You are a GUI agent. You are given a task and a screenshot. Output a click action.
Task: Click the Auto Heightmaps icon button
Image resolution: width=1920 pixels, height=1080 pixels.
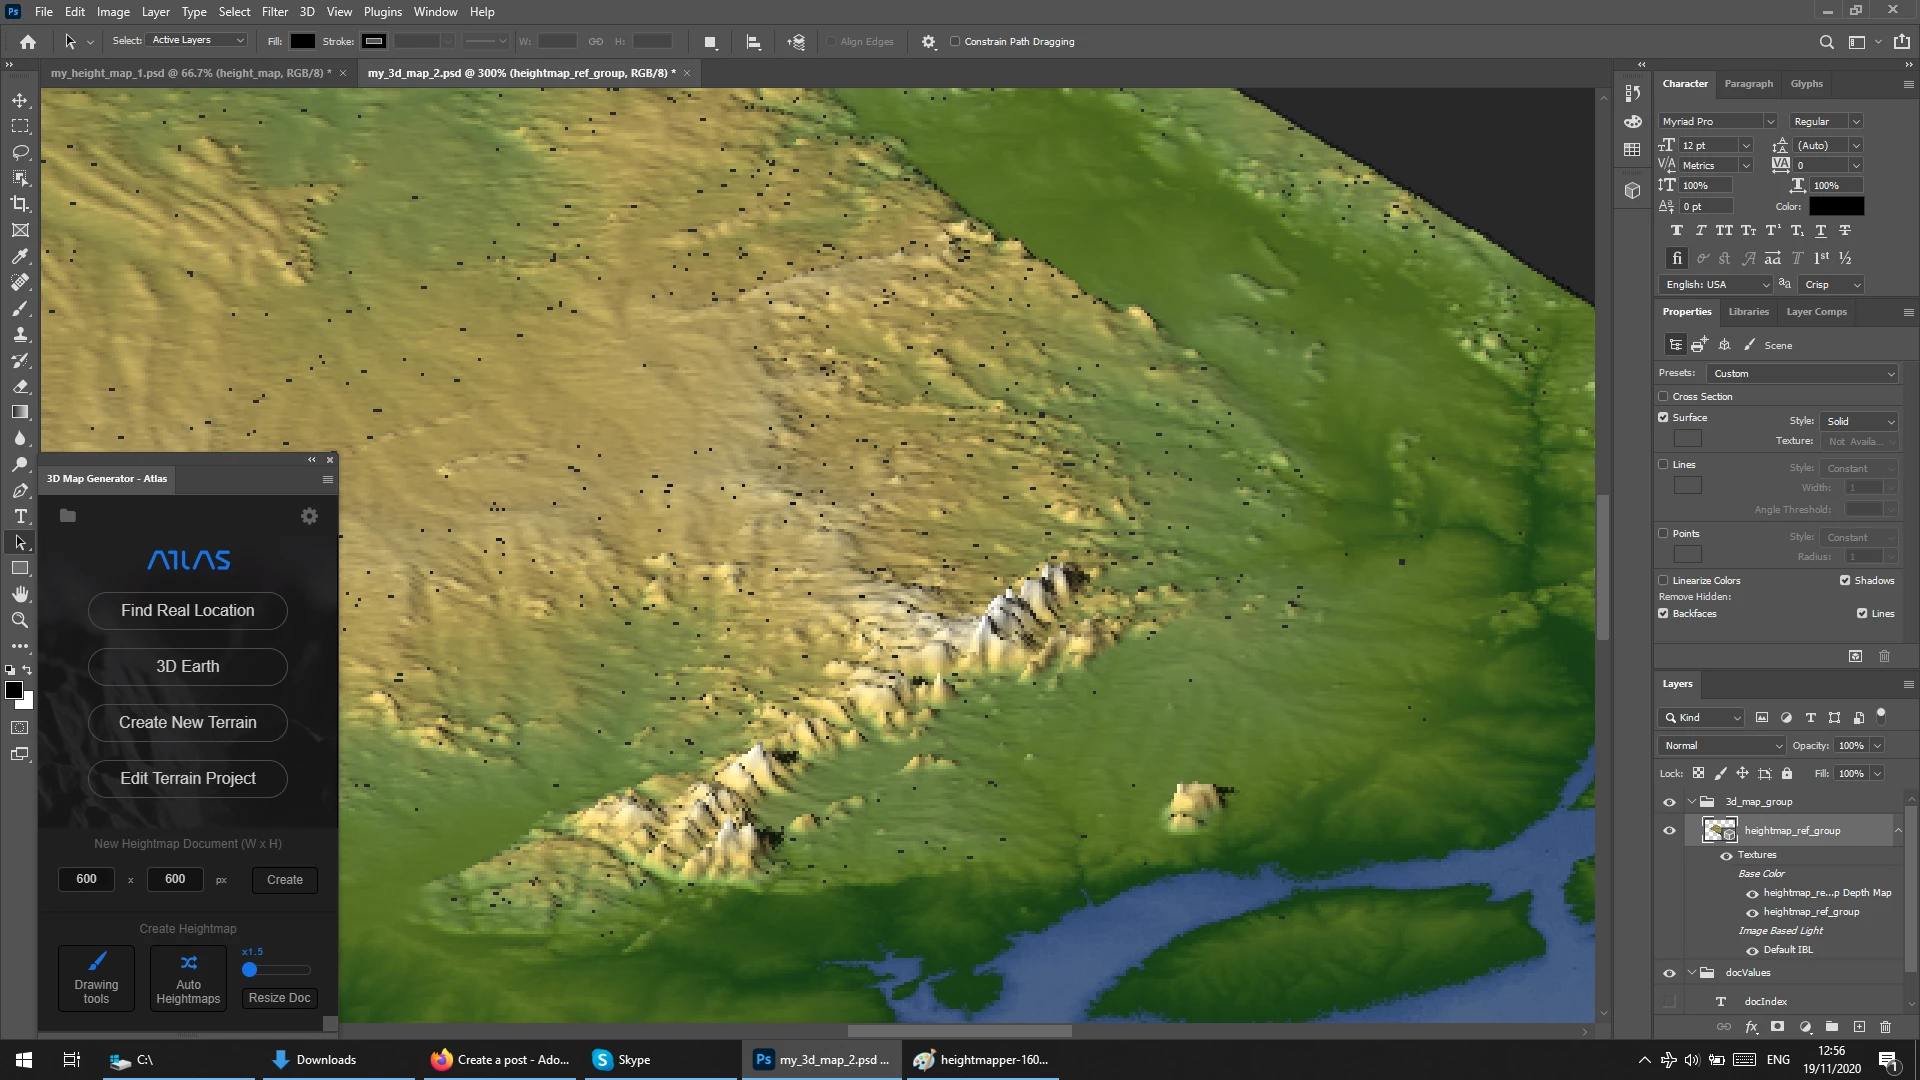188,977
